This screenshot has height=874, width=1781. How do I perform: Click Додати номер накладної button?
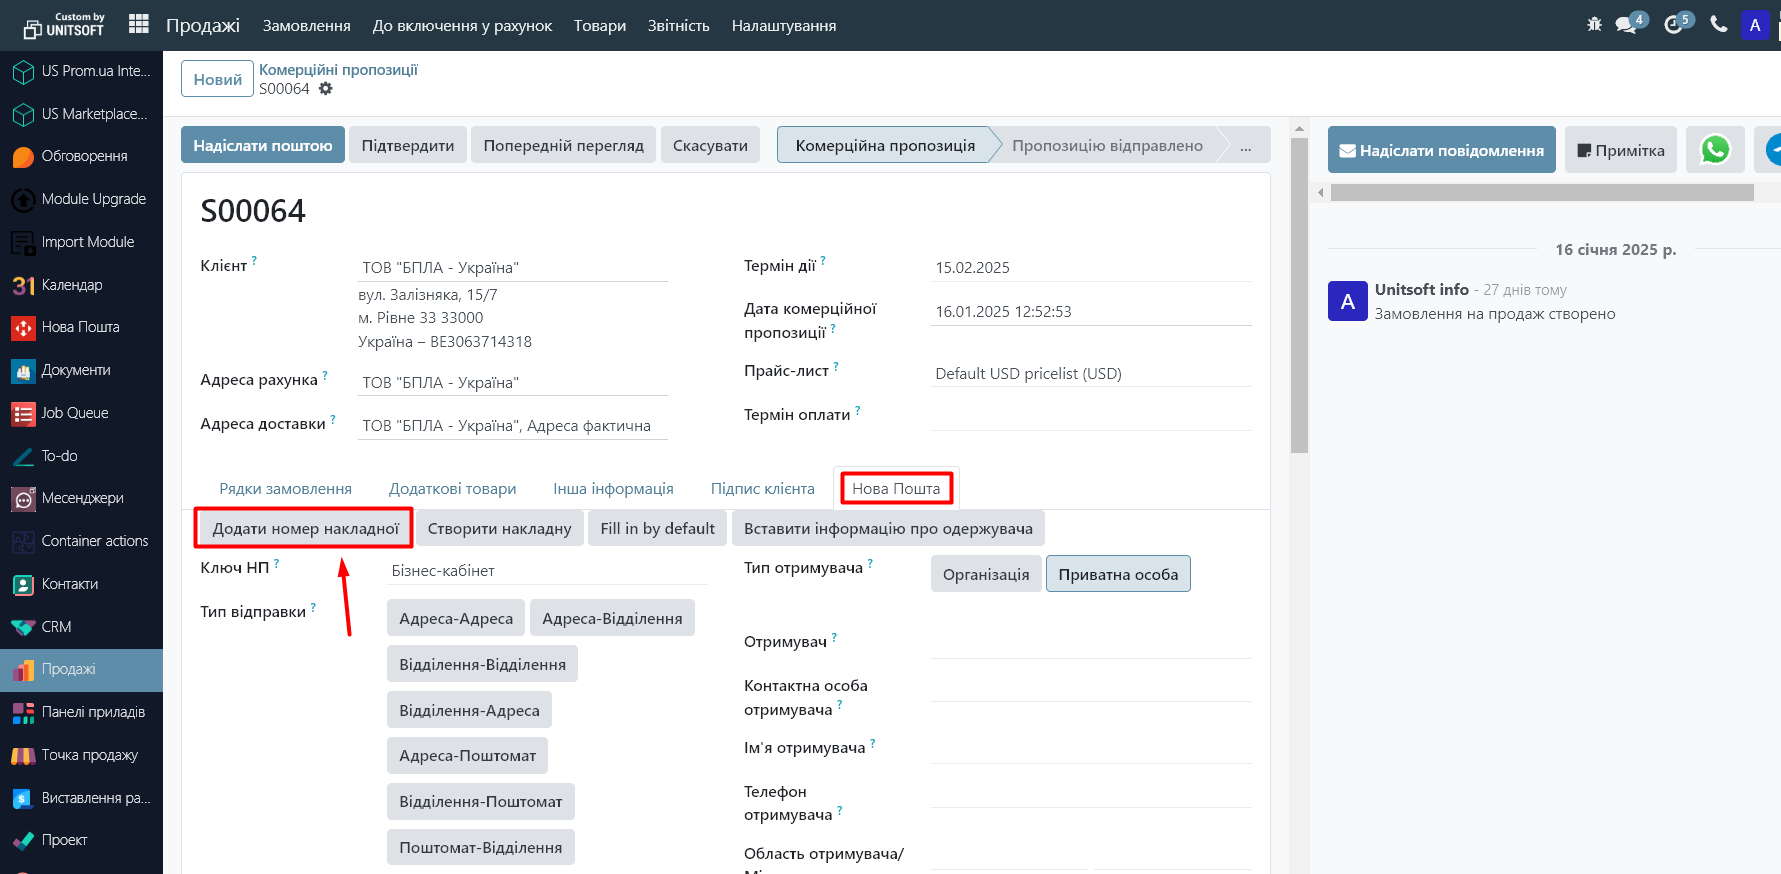(306, 528)
